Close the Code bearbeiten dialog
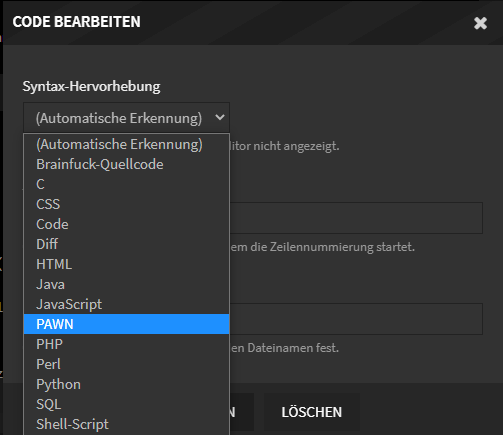 (x=480, y=23)
